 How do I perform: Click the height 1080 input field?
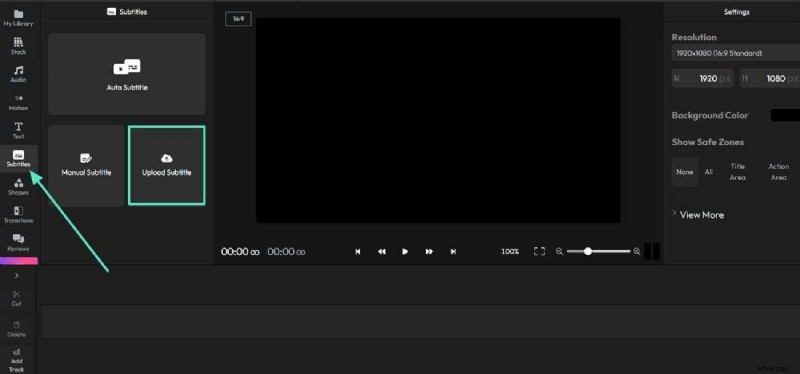tap(770, 79)
